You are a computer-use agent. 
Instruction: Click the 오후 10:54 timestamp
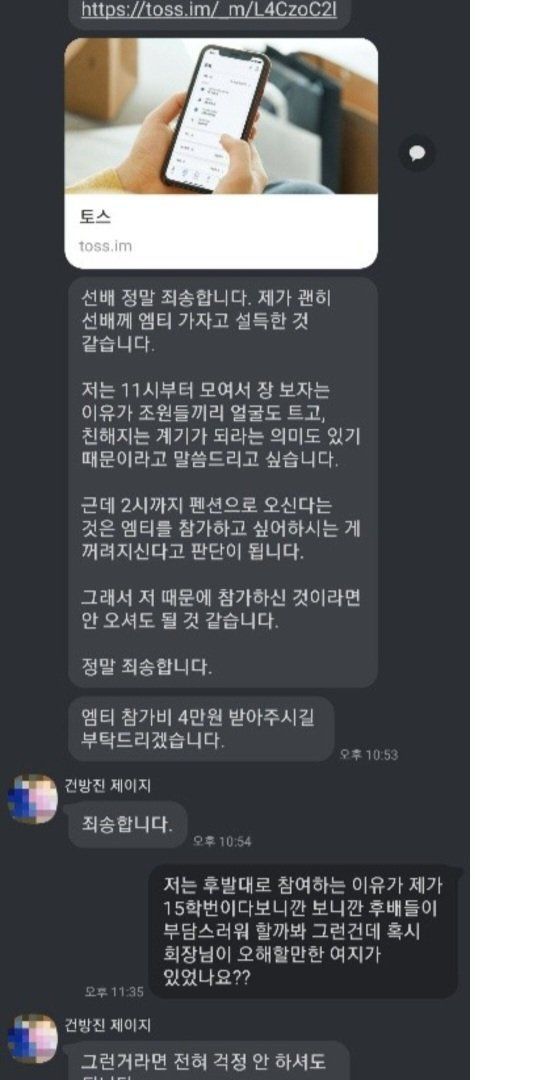[222, 841]
